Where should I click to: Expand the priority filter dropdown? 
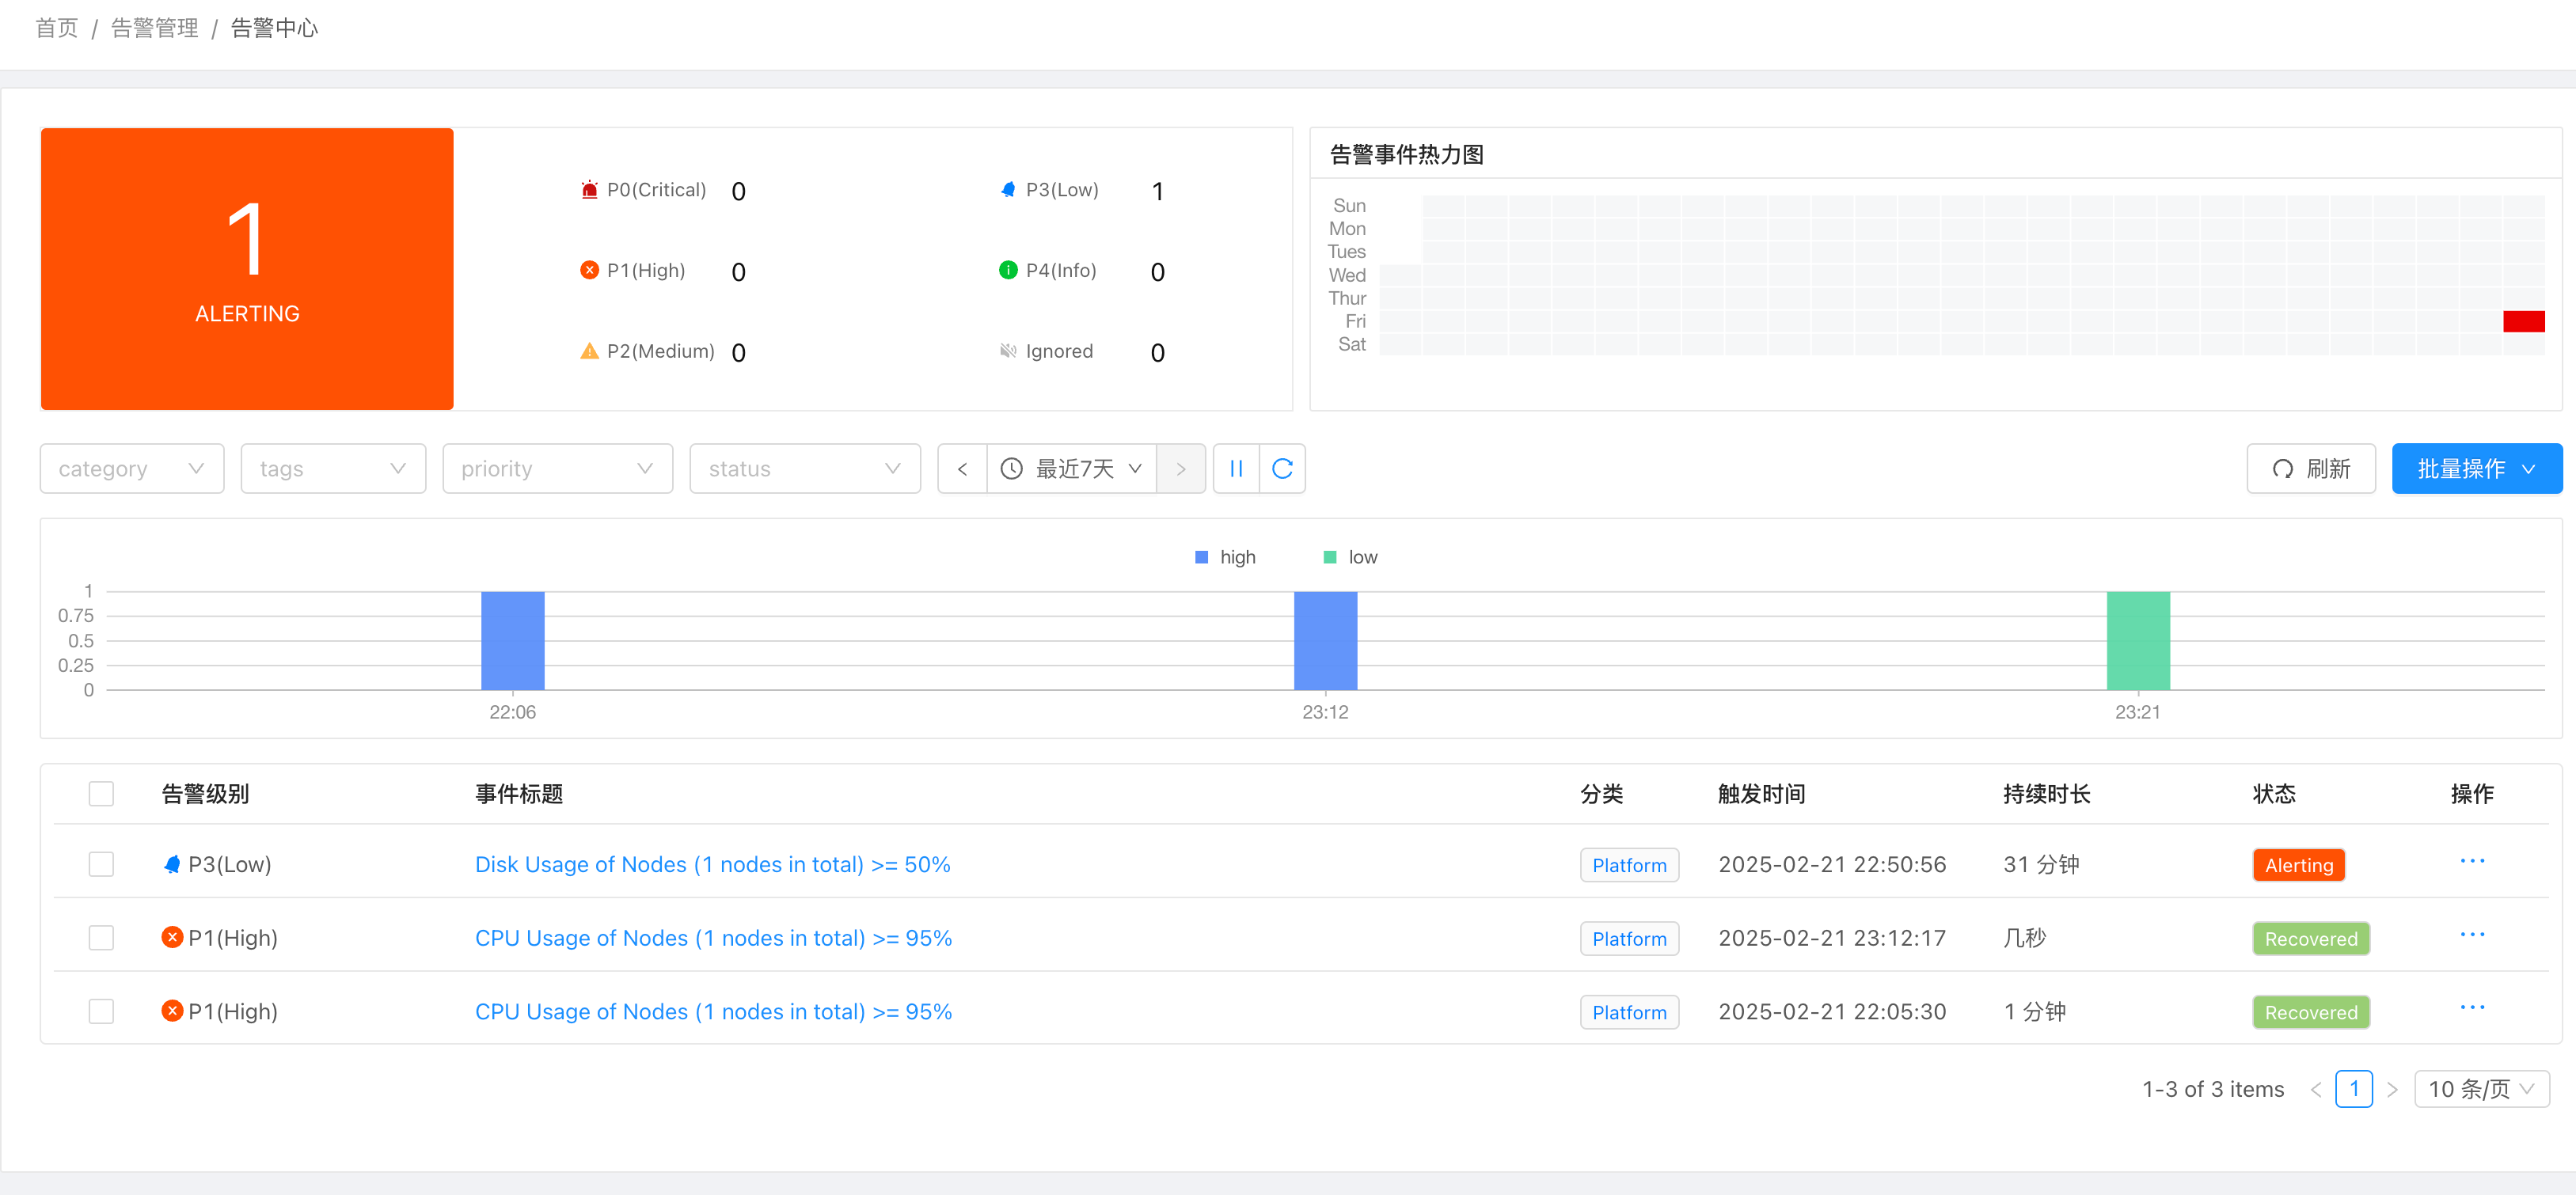(557, 469)
